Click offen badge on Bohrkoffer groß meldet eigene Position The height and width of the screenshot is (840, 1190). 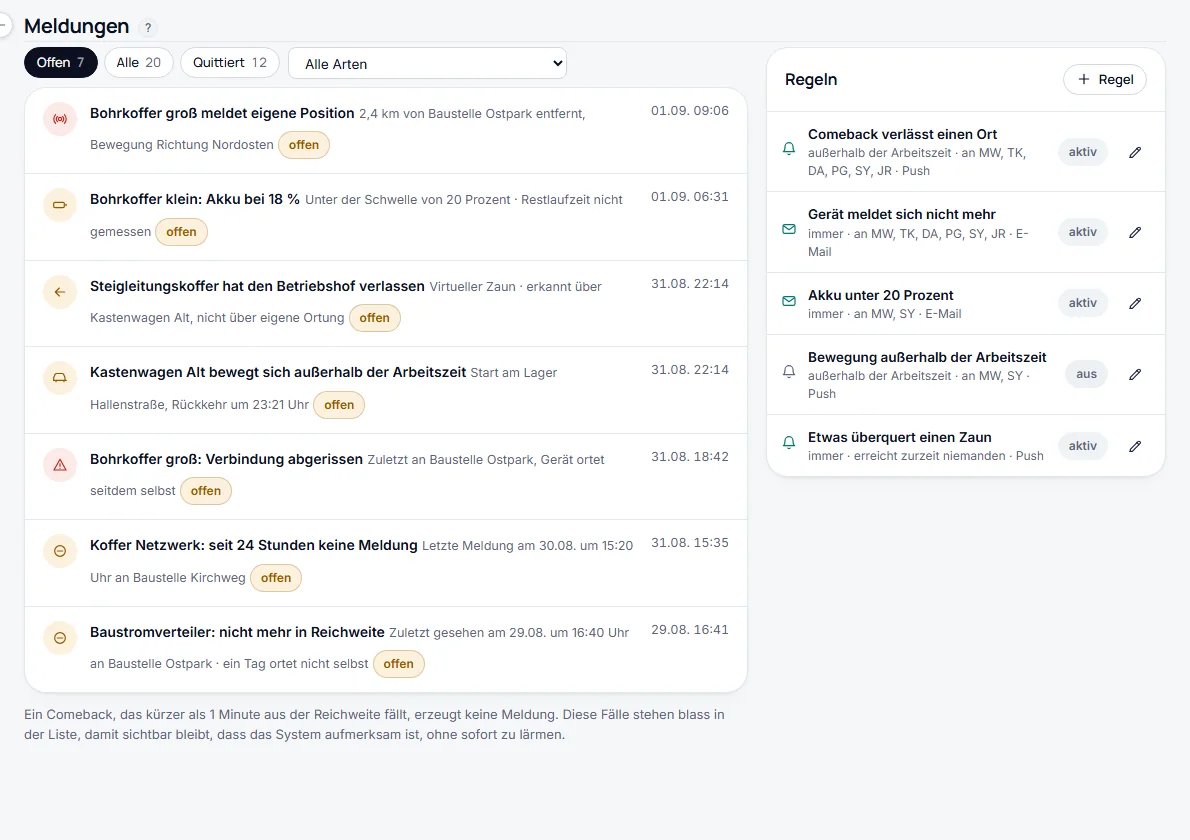(304, 145)
